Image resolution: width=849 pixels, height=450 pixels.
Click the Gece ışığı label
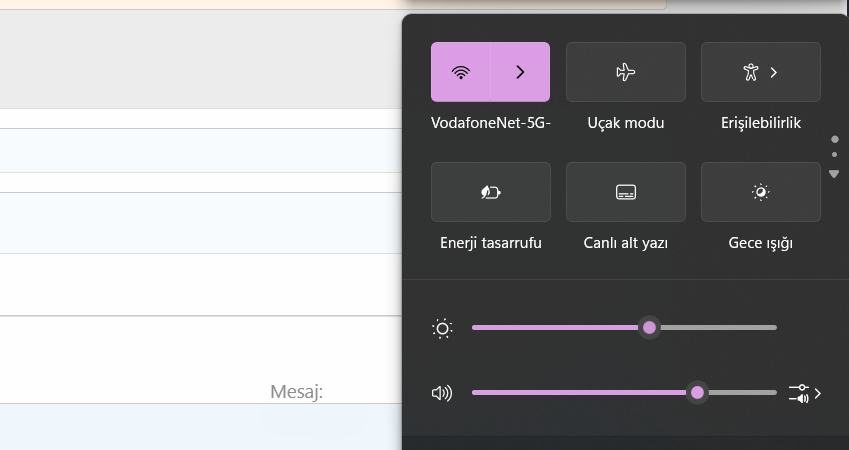coord(761,243)
